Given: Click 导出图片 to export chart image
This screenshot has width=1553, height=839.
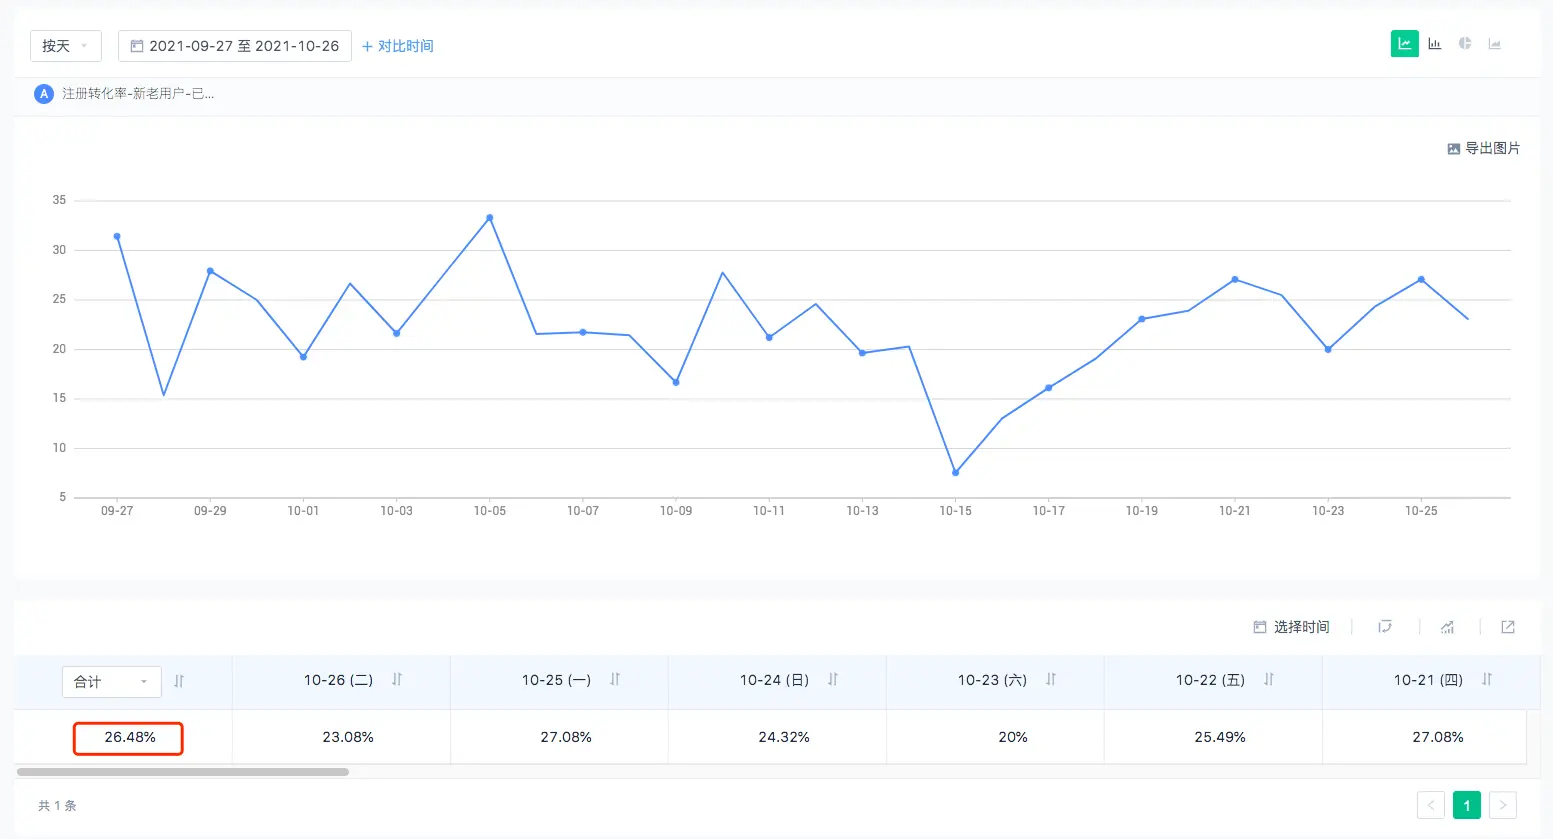Looking at the screenshot, I should click(1483, 148).
